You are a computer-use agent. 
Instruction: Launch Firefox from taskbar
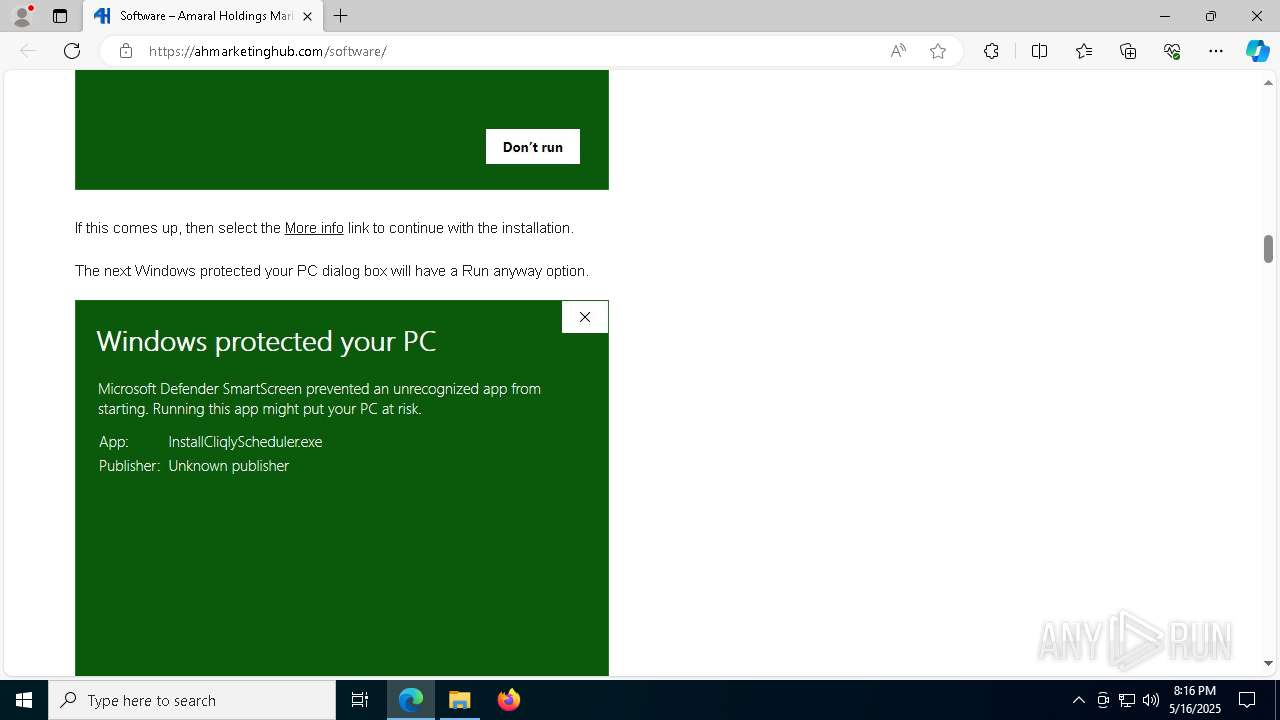pyautogui.click(x=509, y=700)
